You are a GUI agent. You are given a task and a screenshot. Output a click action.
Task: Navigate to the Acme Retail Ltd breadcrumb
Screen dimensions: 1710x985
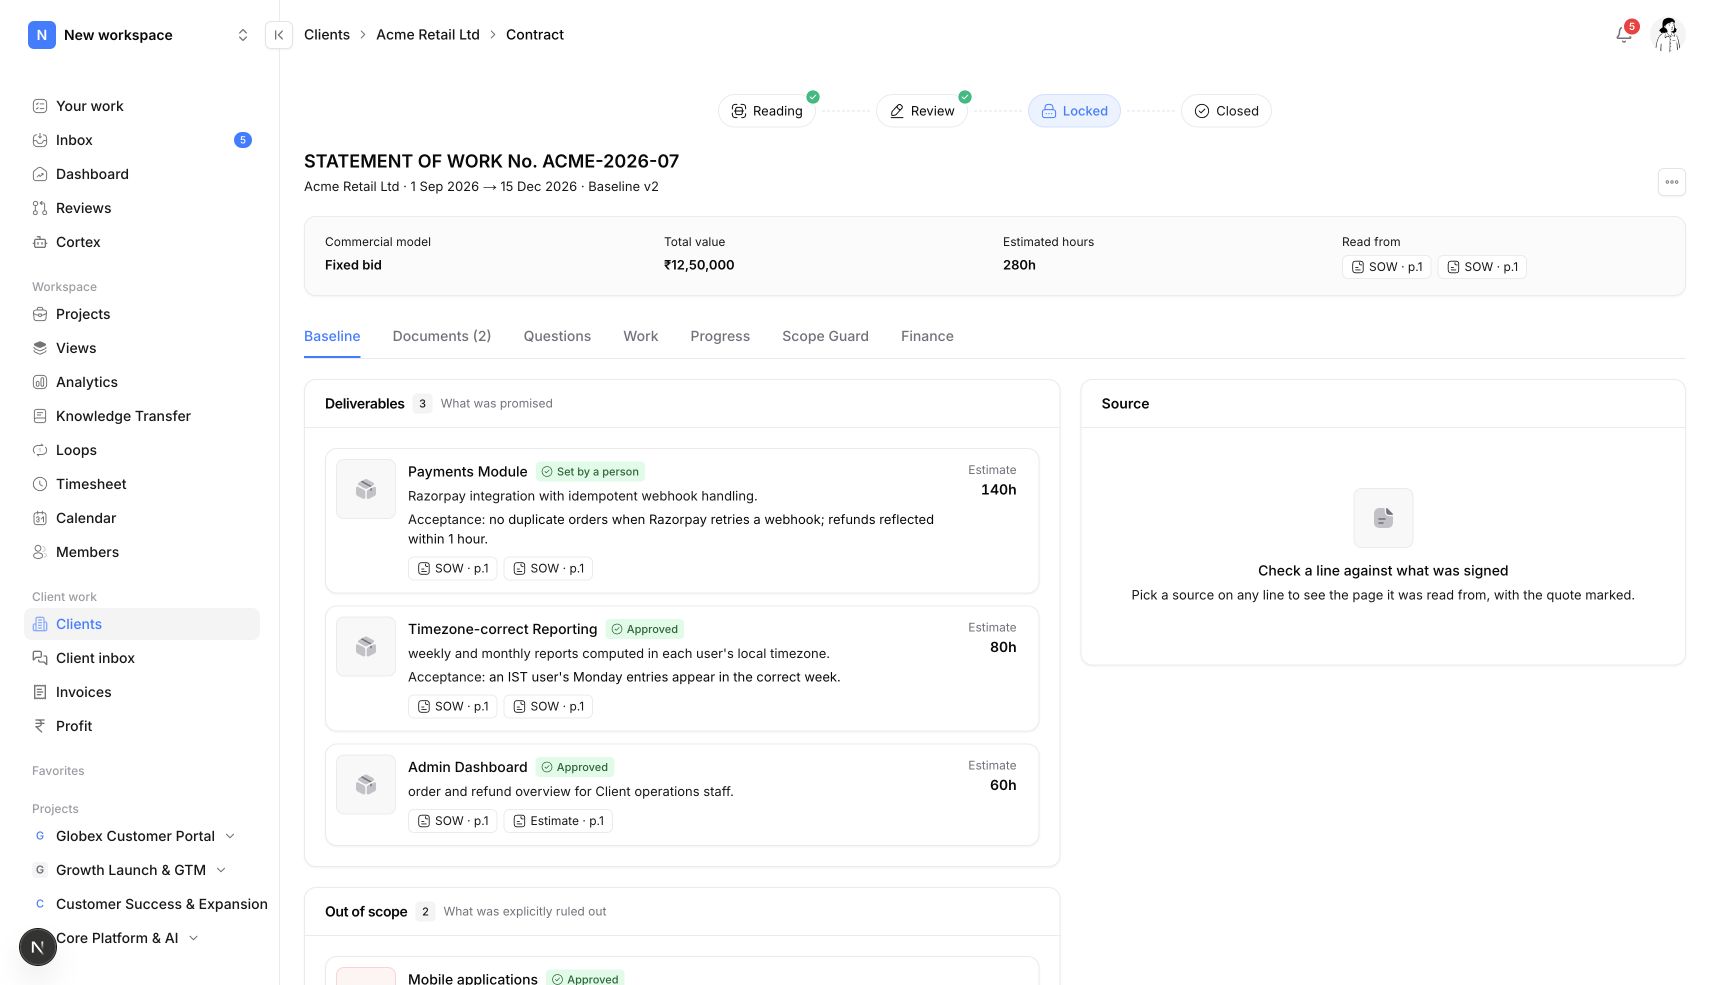[x=428, y=35]
